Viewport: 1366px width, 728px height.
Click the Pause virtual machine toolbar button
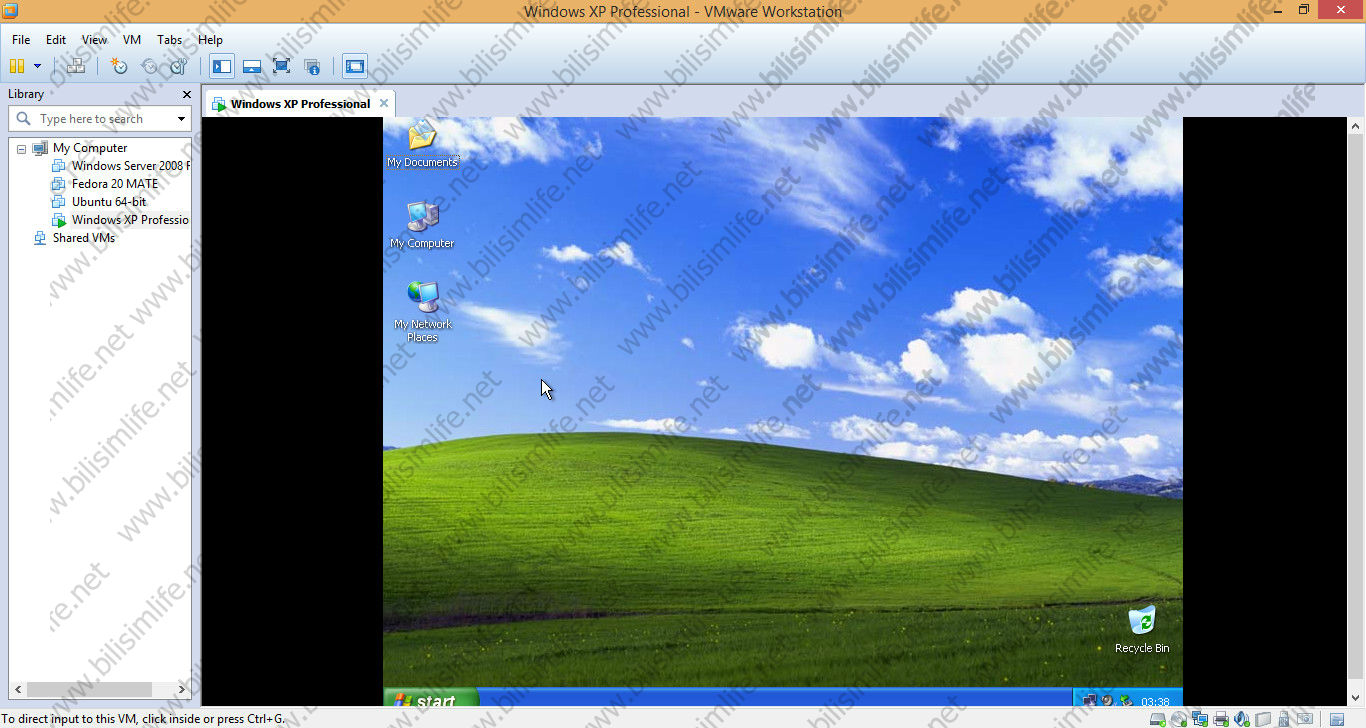17,66
